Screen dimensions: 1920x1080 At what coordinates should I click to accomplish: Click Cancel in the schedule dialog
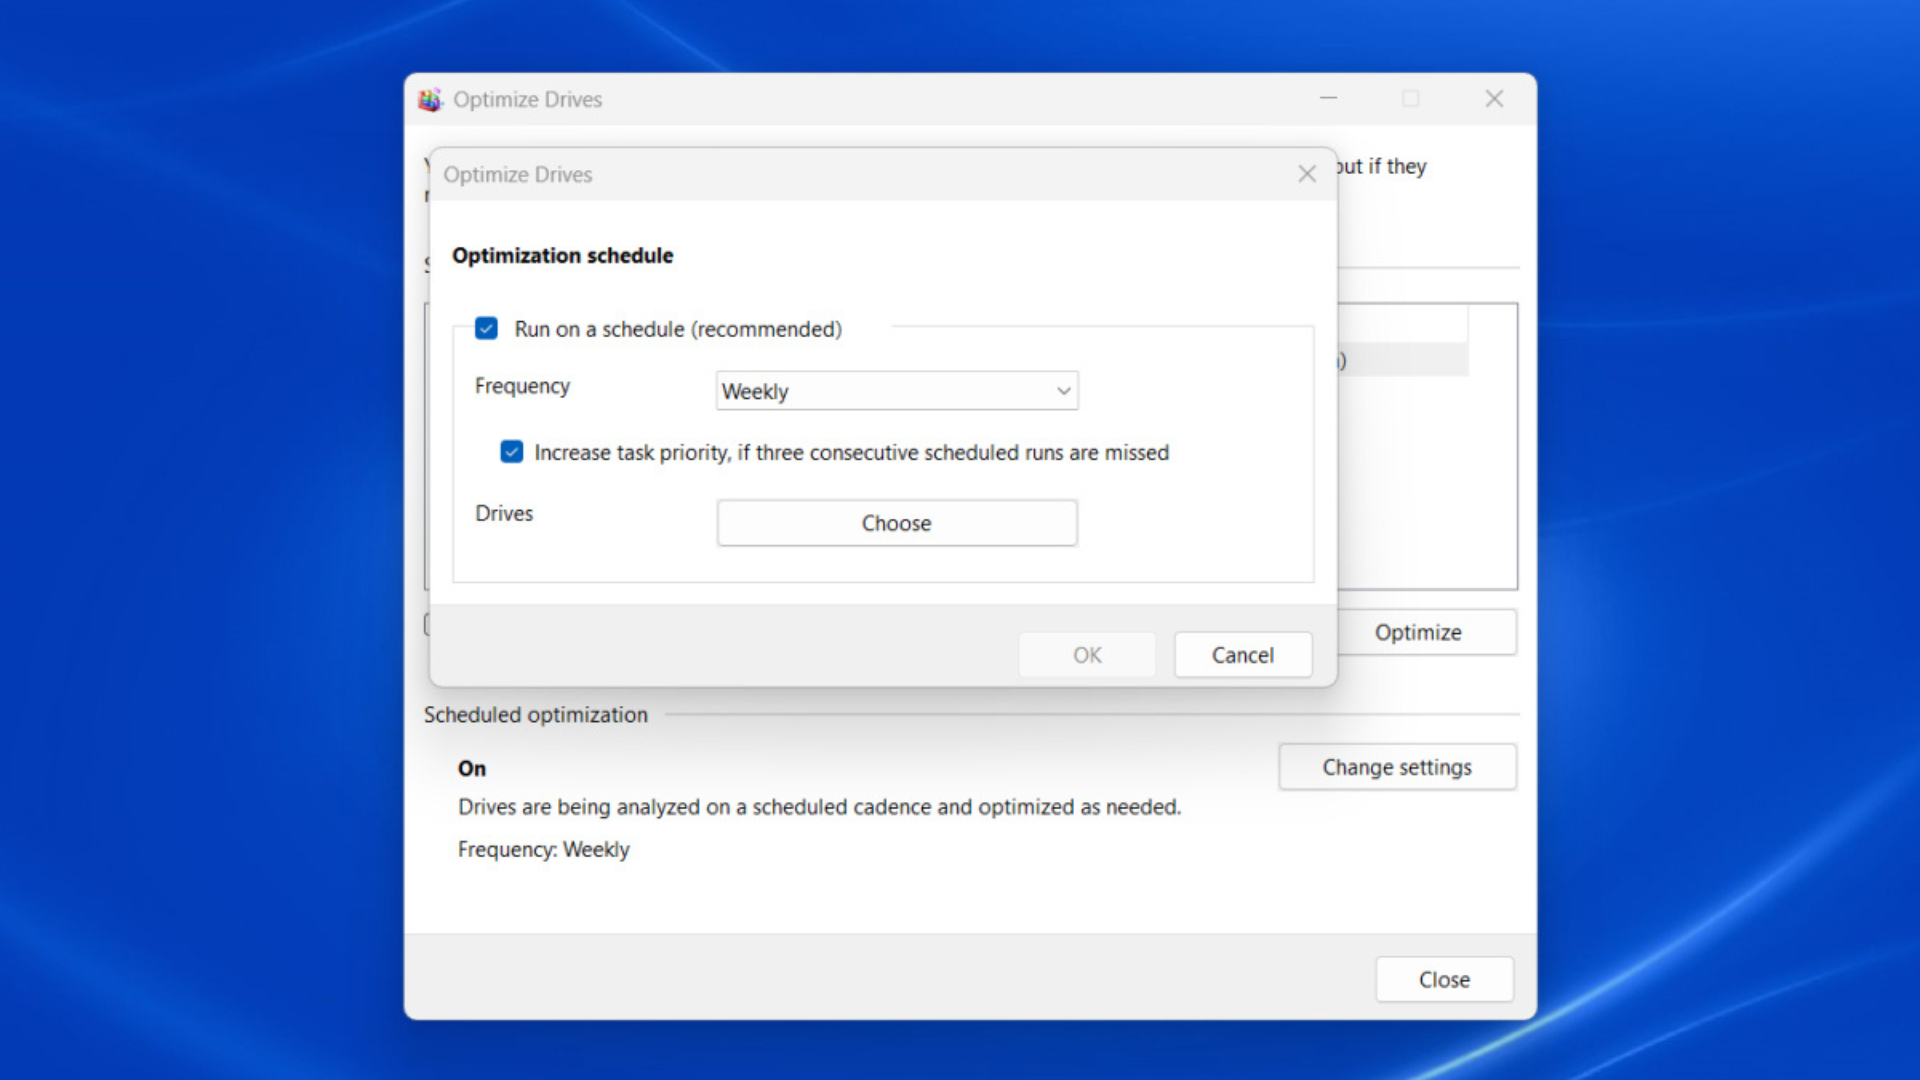(1242, 655)
